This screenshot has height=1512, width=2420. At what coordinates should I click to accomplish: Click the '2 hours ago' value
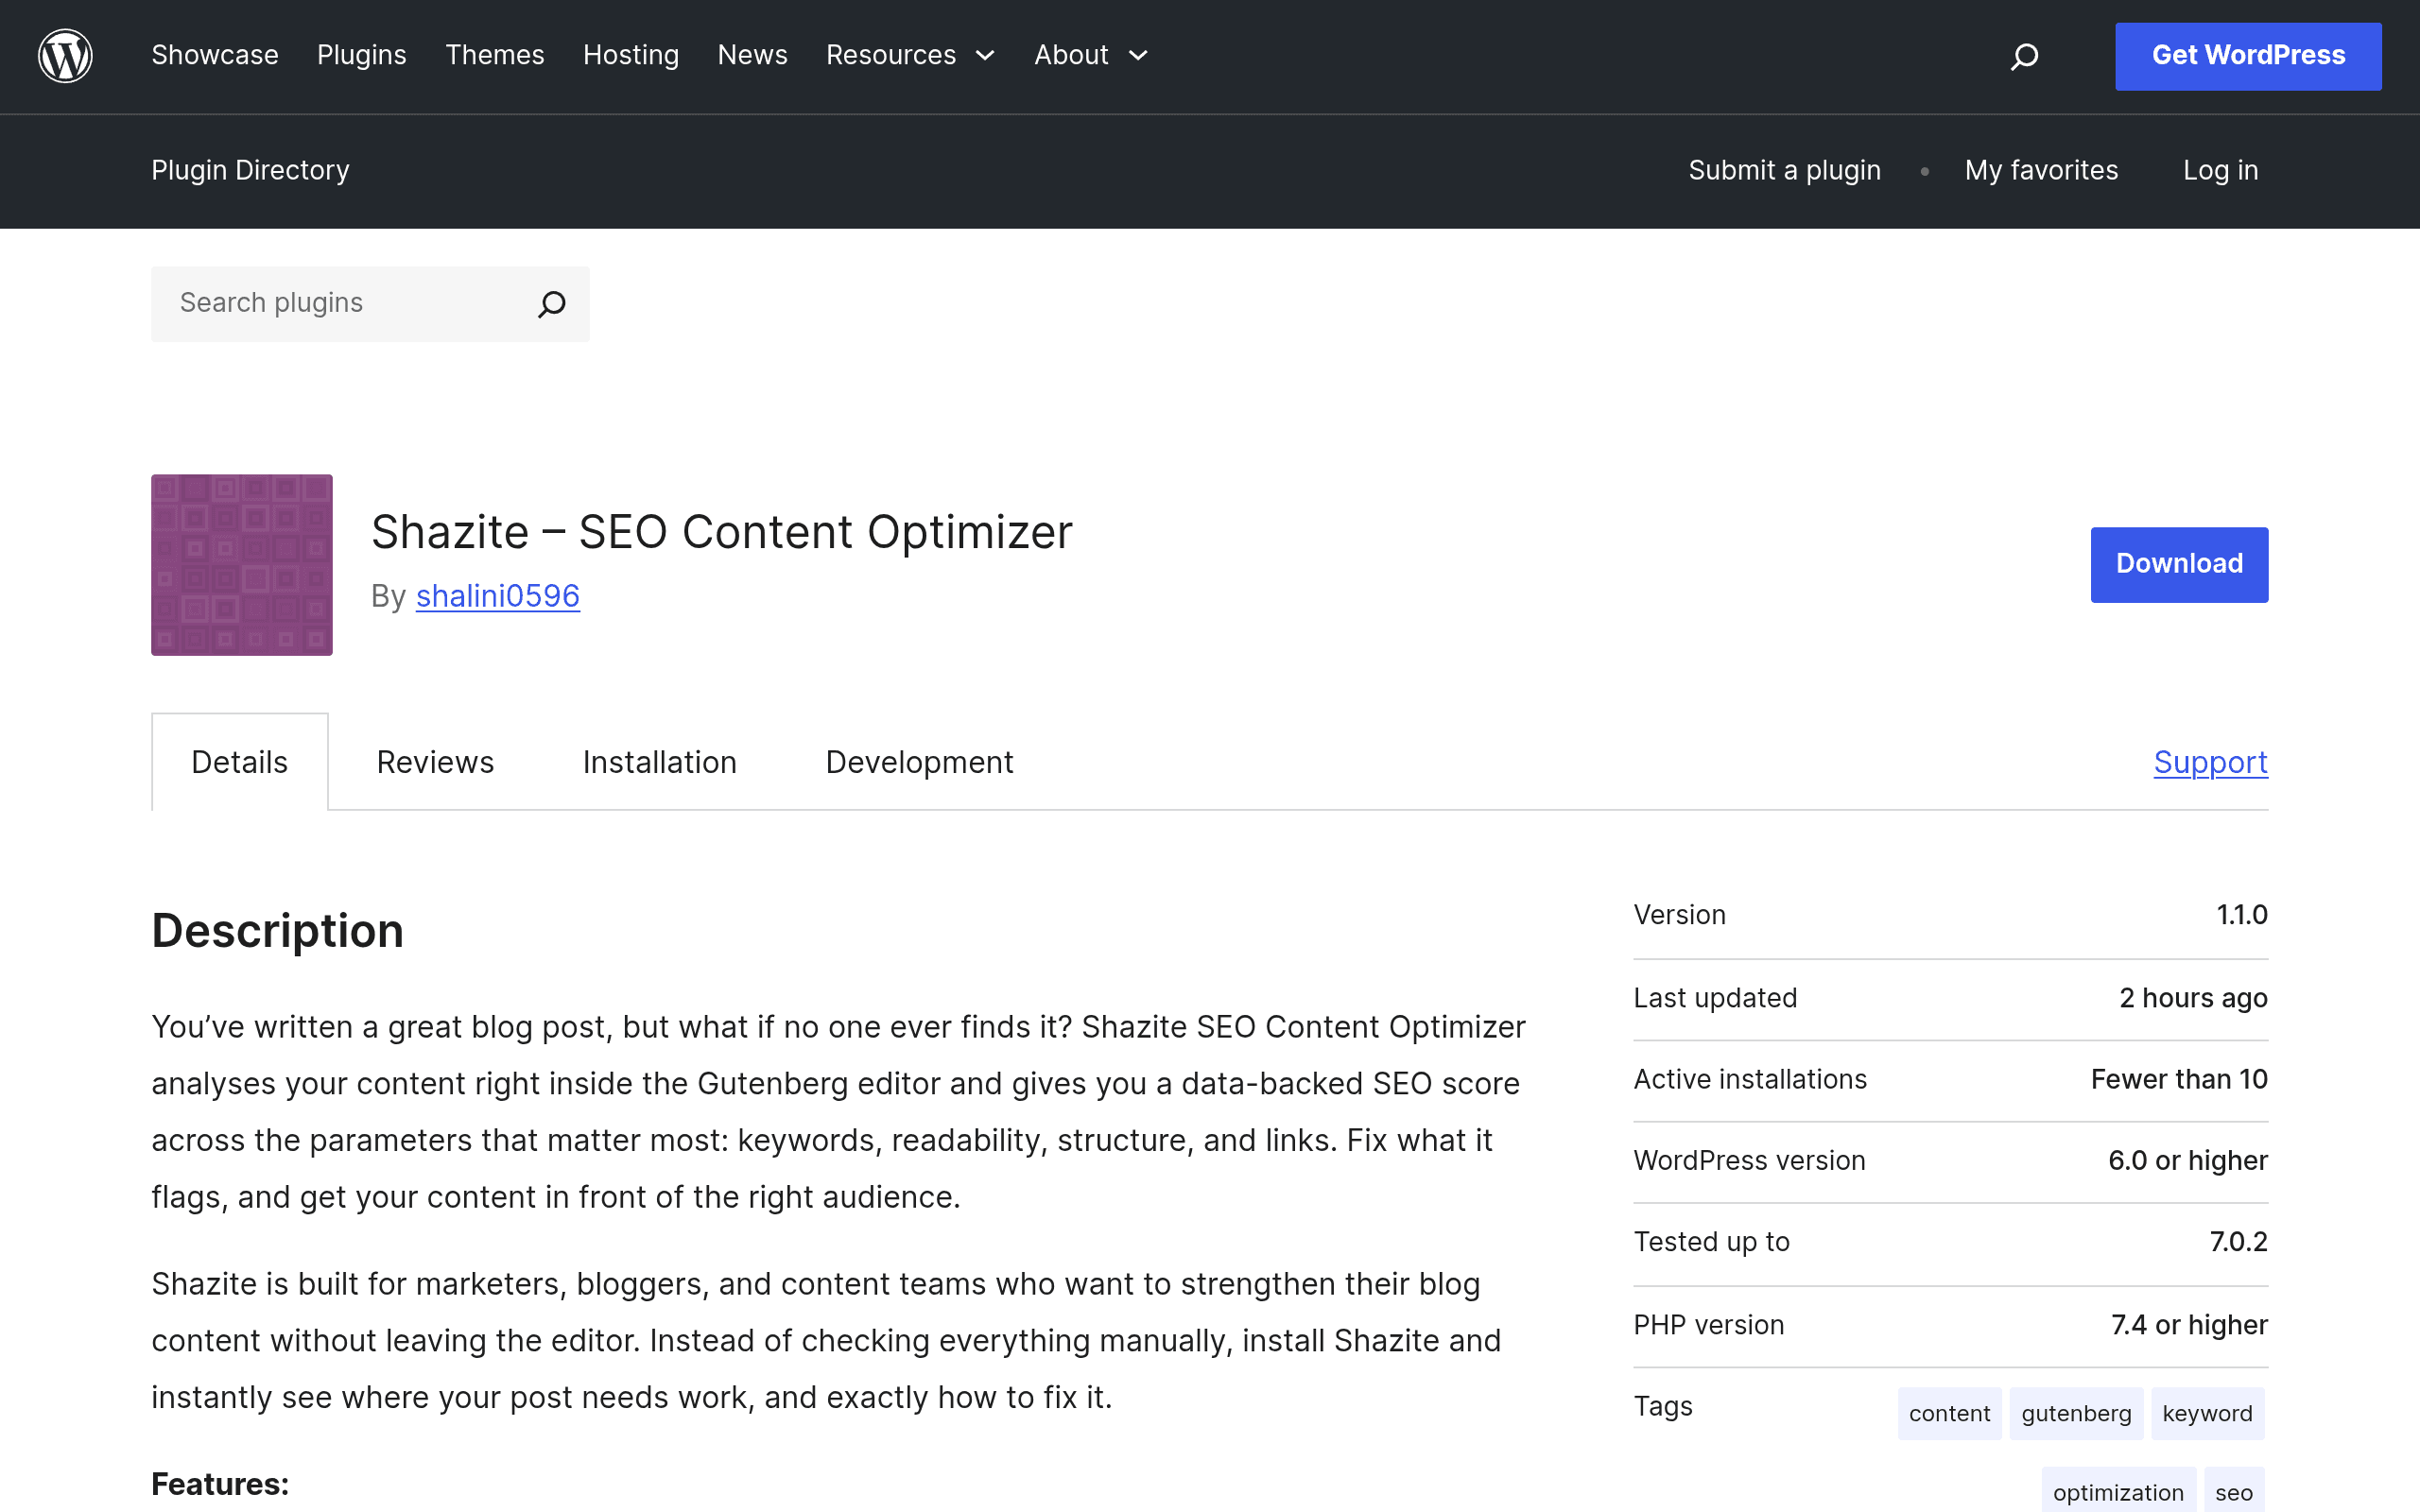tap(2193, 998)
